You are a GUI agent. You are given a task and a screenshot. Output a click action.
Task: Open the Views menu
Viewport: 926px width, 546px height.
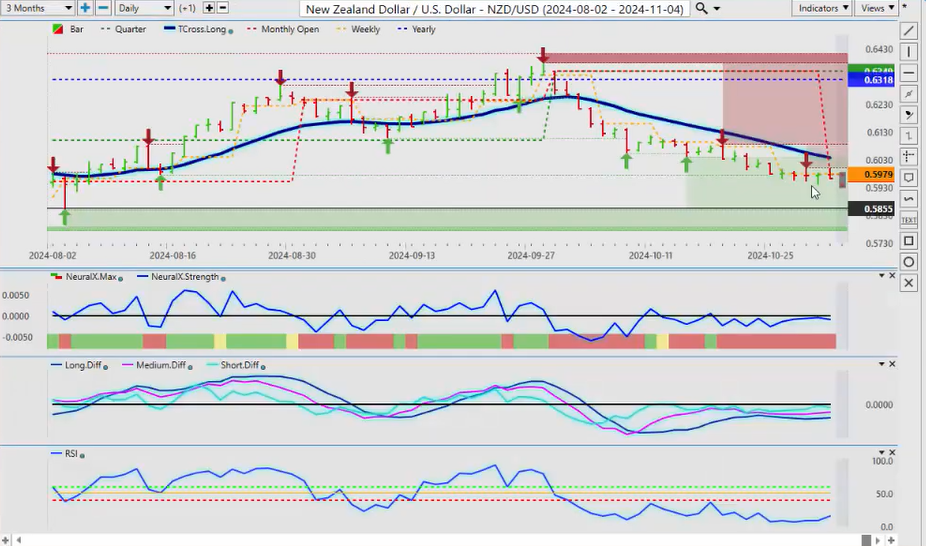(876, 8)
